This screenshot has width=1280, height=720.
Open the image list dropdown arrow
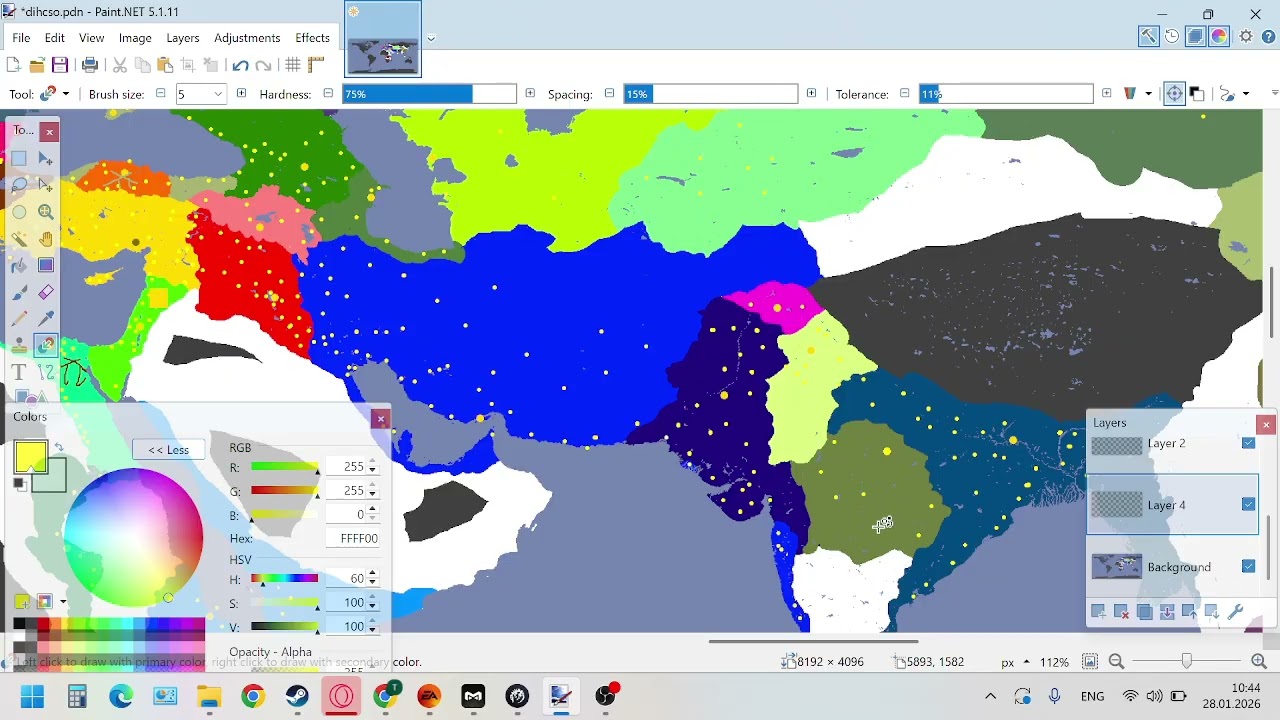coord(431,39)
